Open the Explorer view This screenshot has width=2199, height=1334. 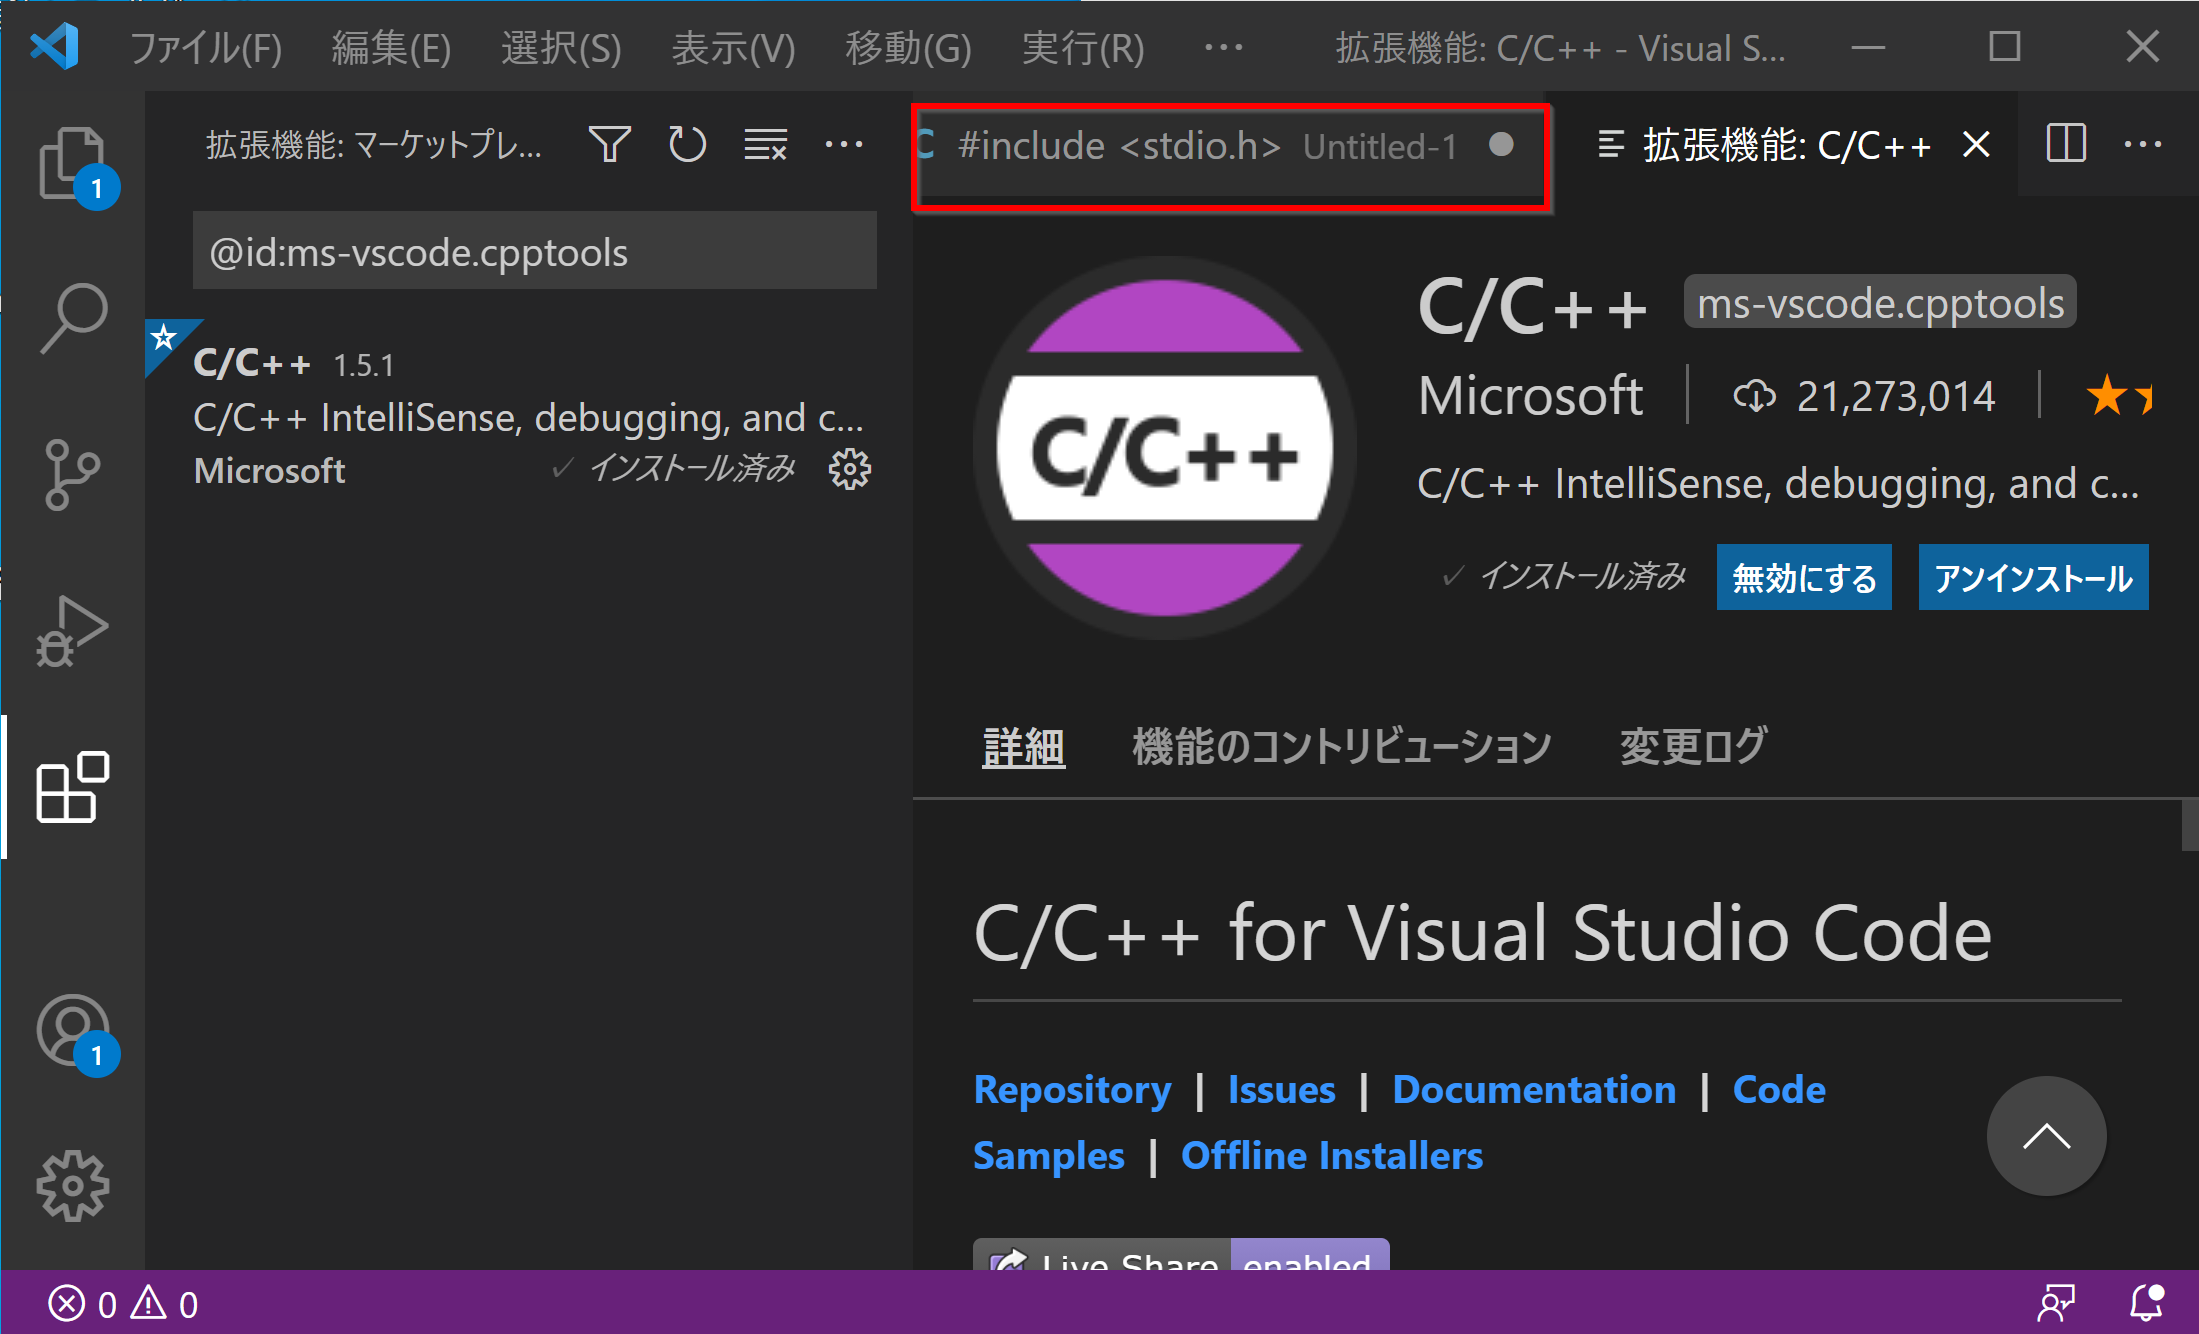[73, 163]
